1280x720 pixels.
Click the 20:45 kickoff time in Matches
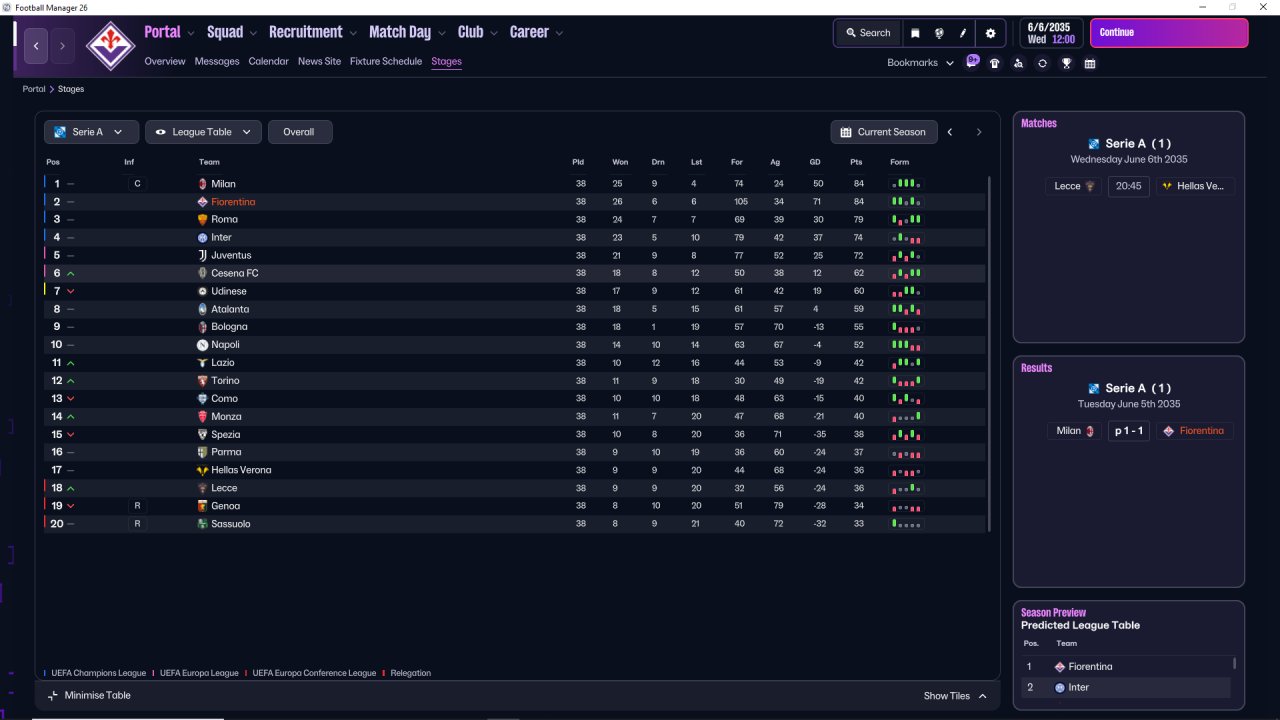tap(1128, 186)
